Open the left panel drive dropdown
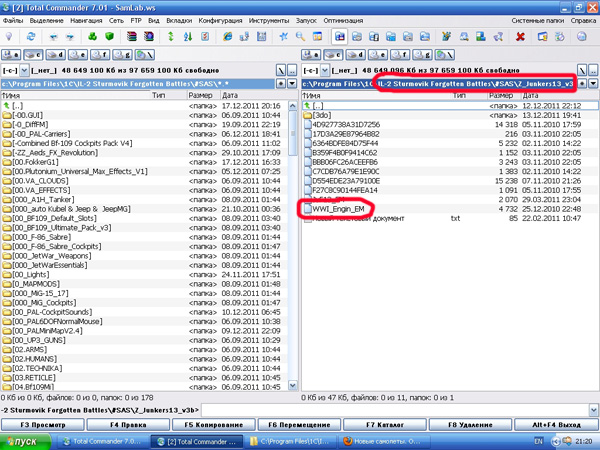Image resolution: width=600 pixels, height=450 pixels. coord(24,70)
